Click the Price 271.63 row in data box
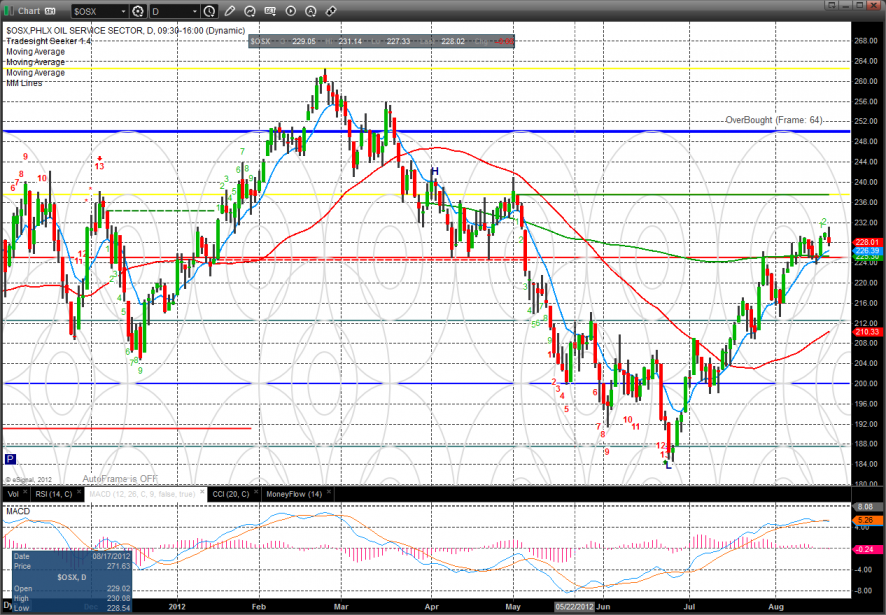This screenshot has width=886, height=615. click(x=72, y=566)
